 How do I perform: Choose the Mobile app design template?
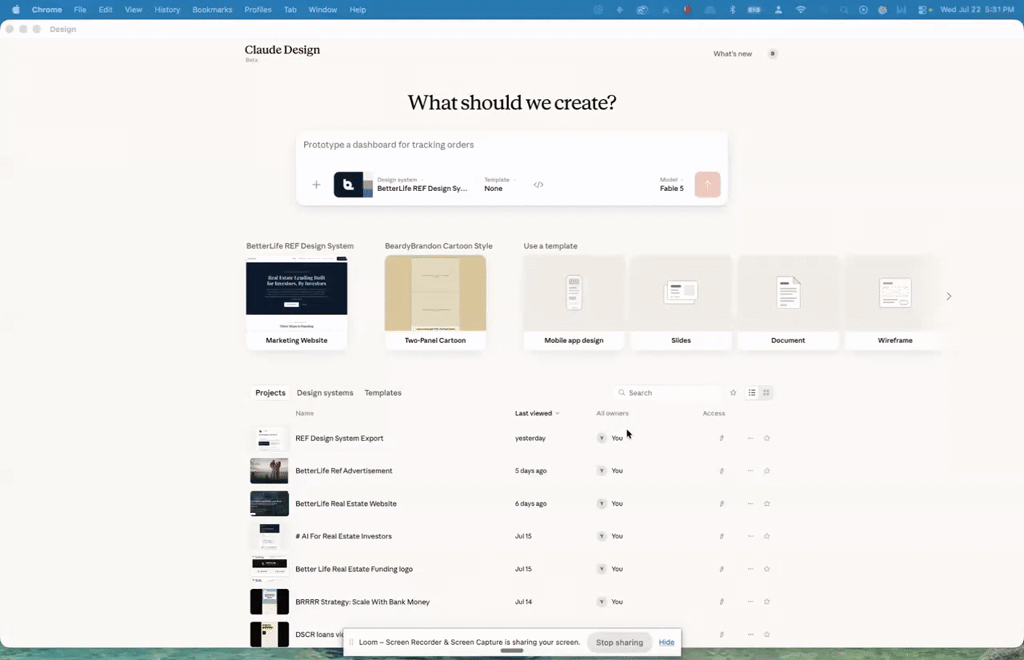(x=573, y=302)
